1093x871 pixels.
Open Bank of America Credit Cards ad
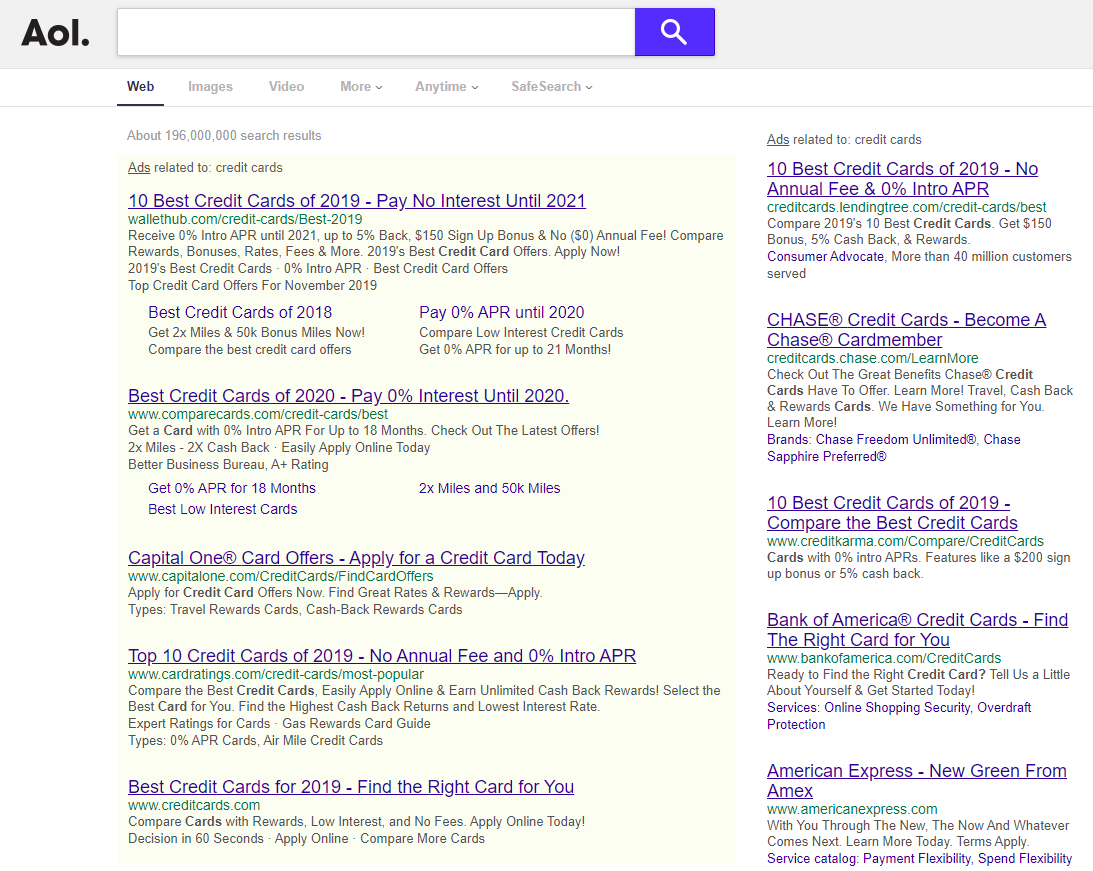point(916,629)
